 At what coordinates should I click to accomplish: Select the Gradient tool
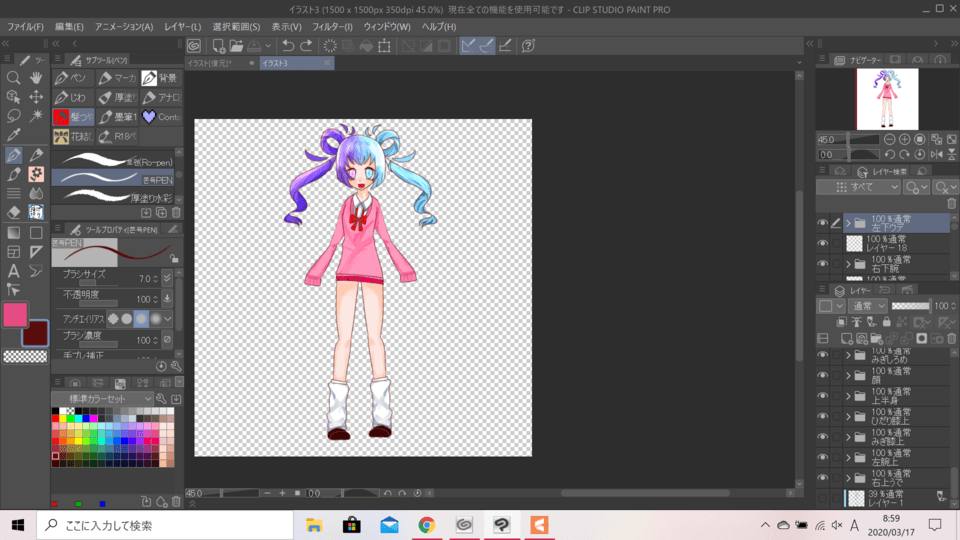click(x=13, y=233)
